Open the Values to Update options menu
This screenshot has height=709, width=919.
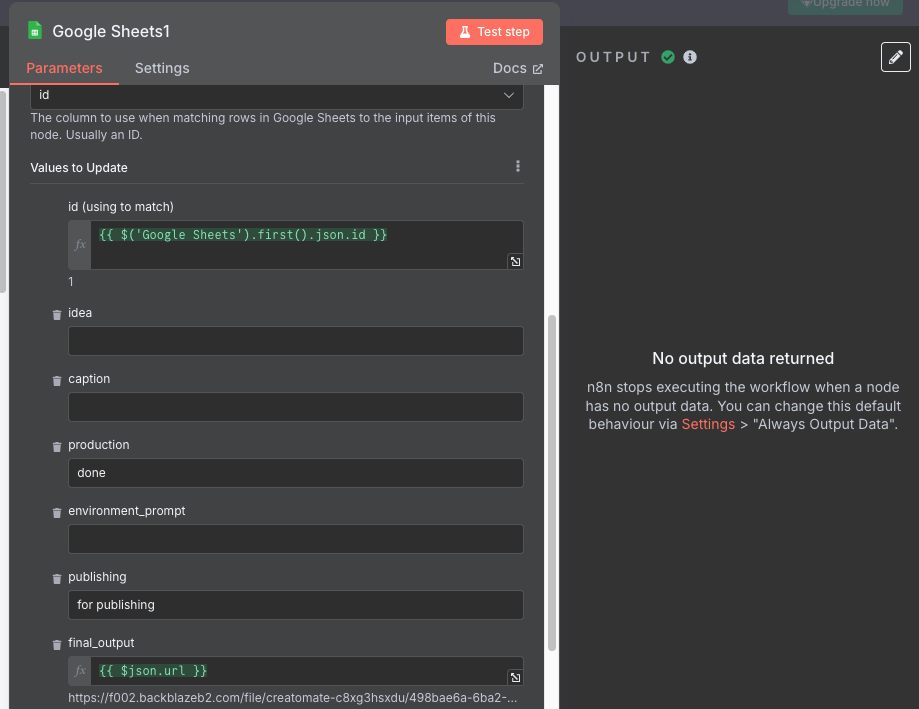coord(517,167)
